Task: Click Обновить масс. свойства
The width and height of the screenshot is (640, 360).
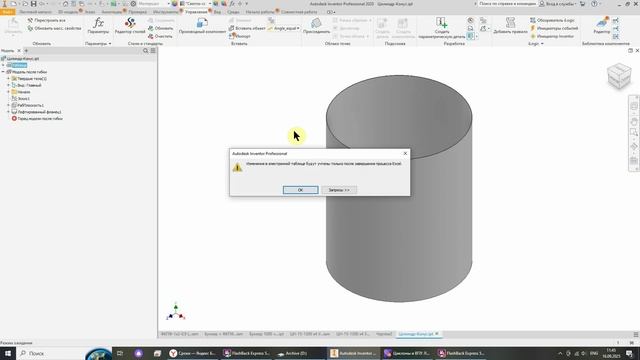Action: click(55, 28)
